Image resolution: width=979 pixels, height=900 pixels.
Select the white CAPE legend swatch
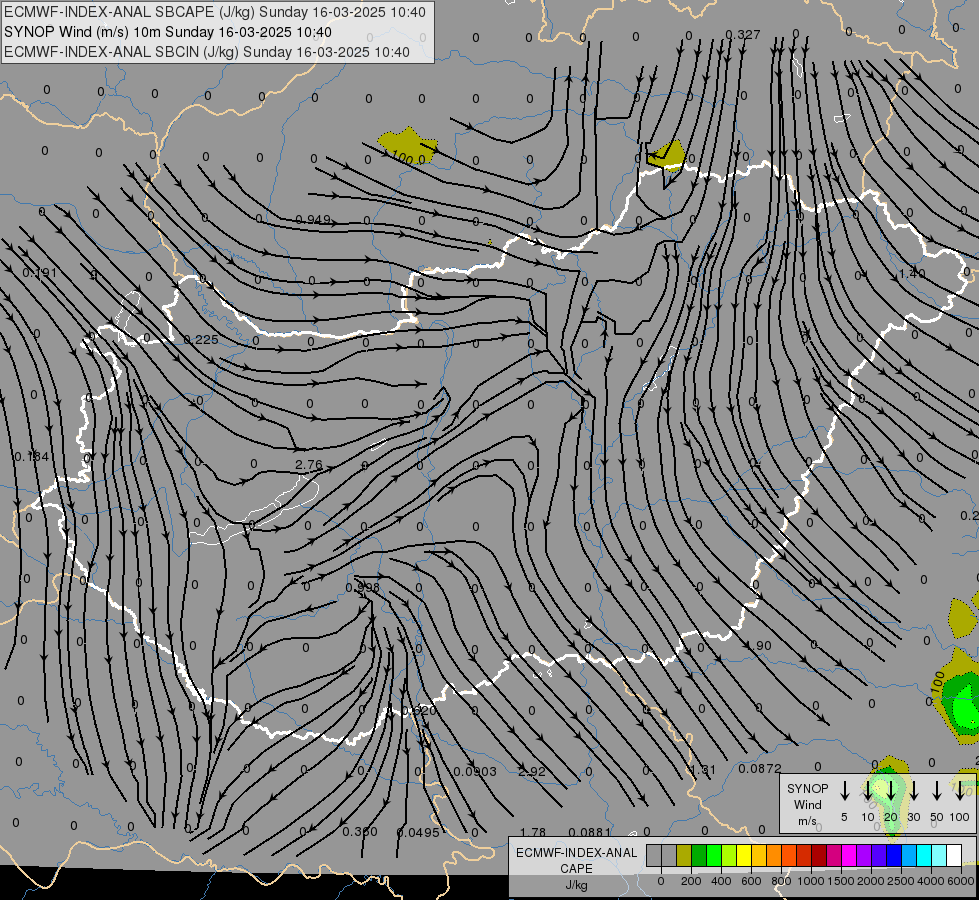[955, 855]
